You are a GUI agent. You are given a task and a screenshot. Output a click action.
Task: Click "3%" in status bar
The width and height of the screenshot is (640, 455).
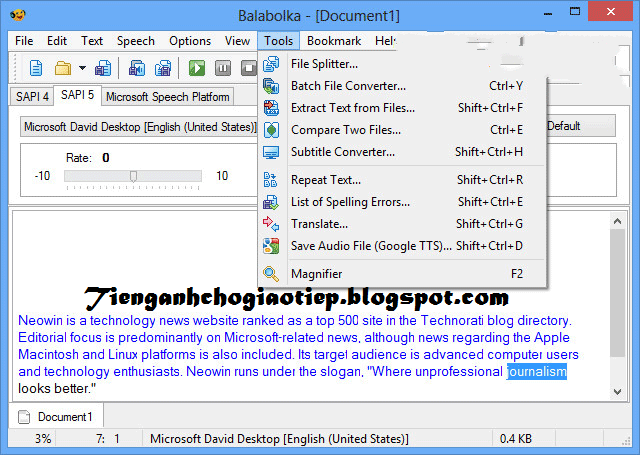43,439
